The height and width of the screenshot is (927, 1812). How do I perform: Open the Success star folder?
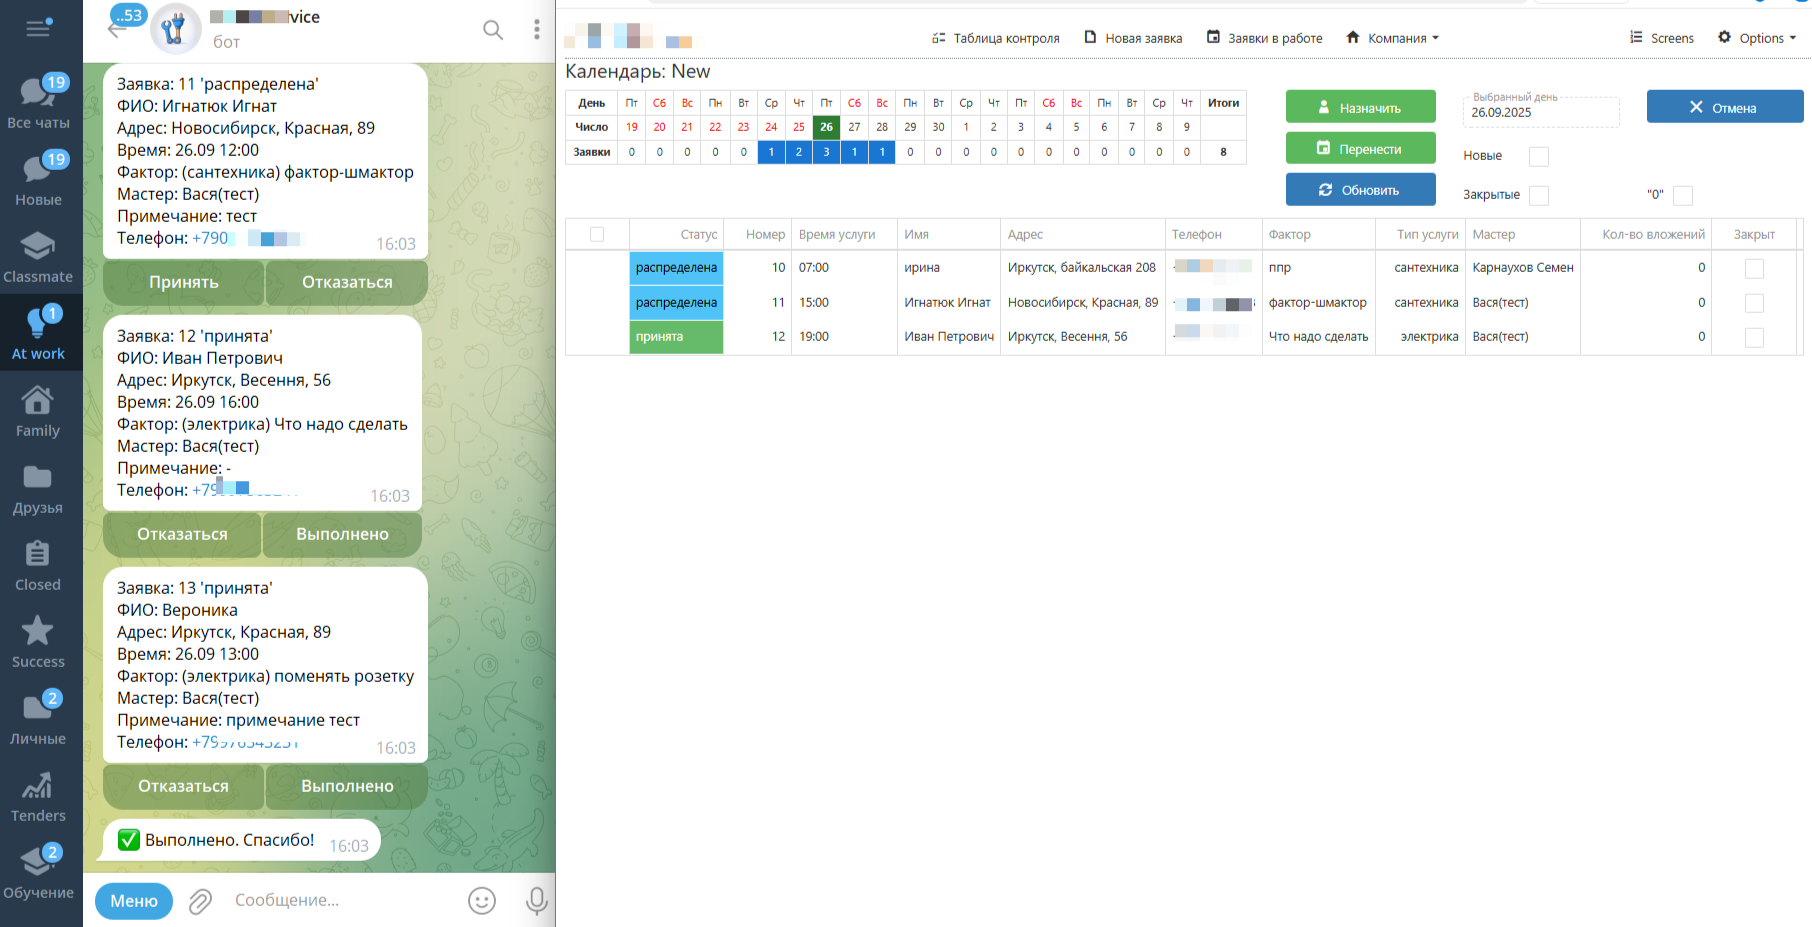[38, 641]
